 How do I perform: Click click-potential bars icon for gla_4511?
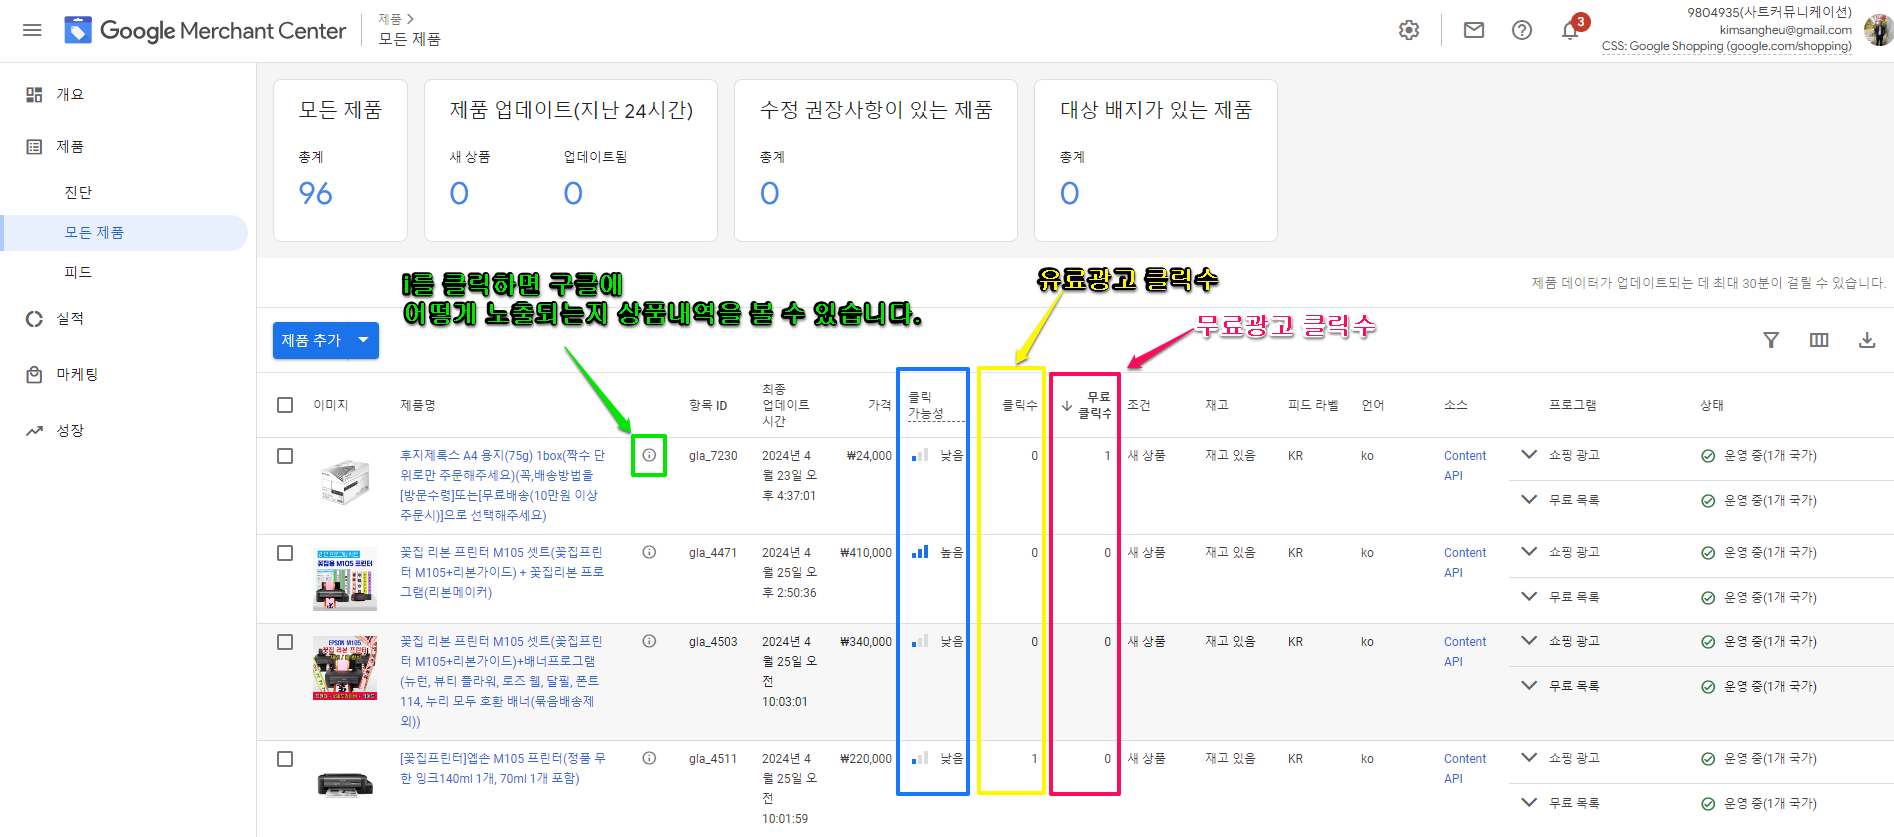click(920, 758)
